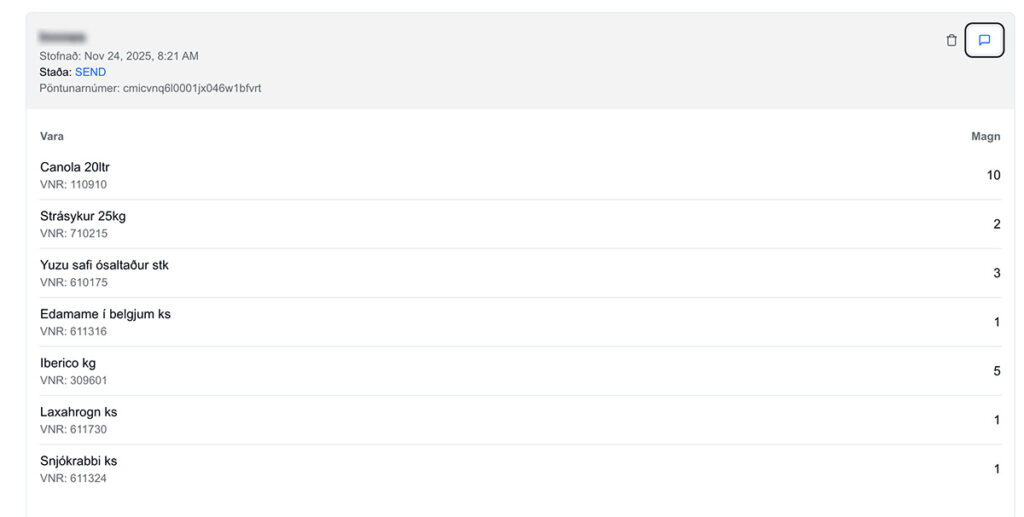
Task: Click the quantity 10 for Canola
Action: pos(993,175)
